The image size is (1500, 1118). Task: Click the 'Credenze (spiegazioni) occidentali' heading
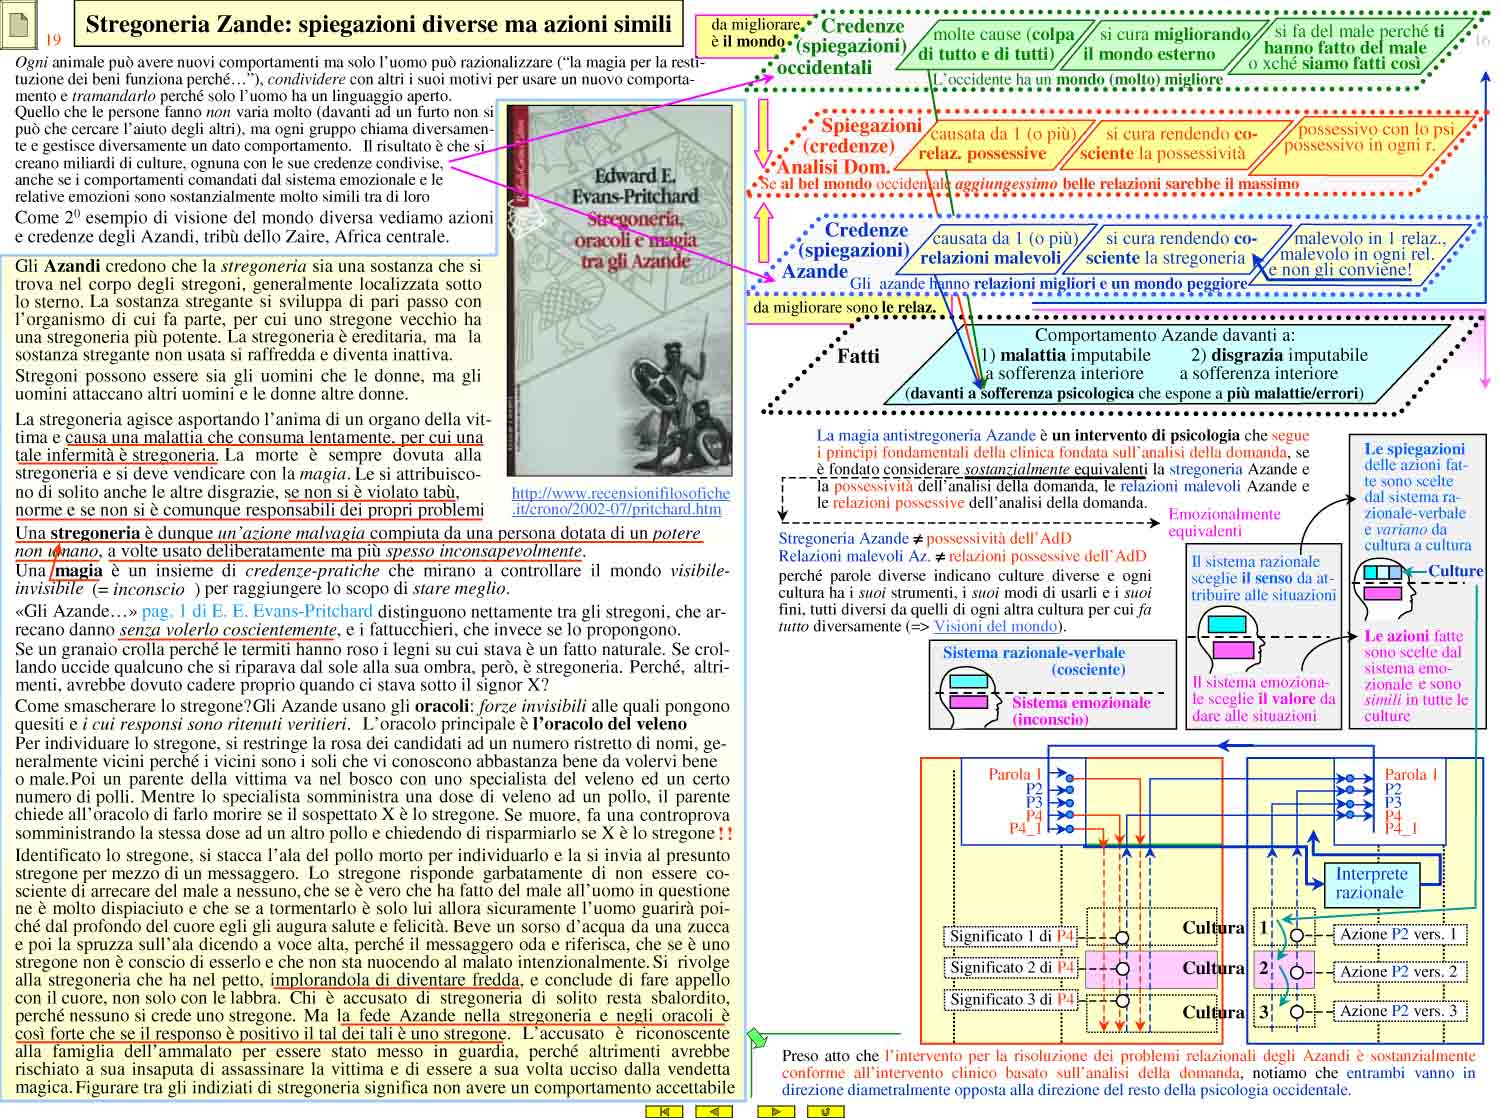[841, 47]
